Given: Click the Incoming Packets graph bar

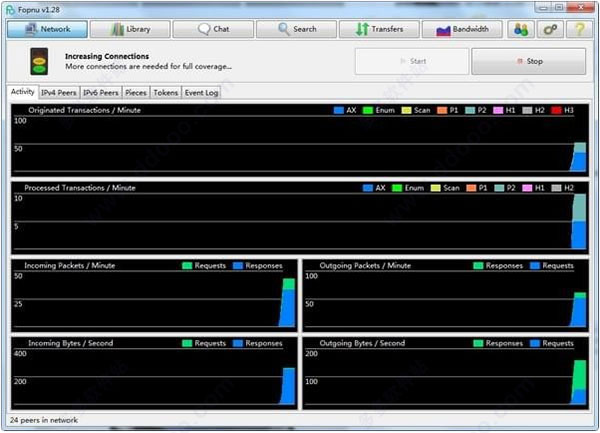Looking at the screenshot, I should [288, 303].
